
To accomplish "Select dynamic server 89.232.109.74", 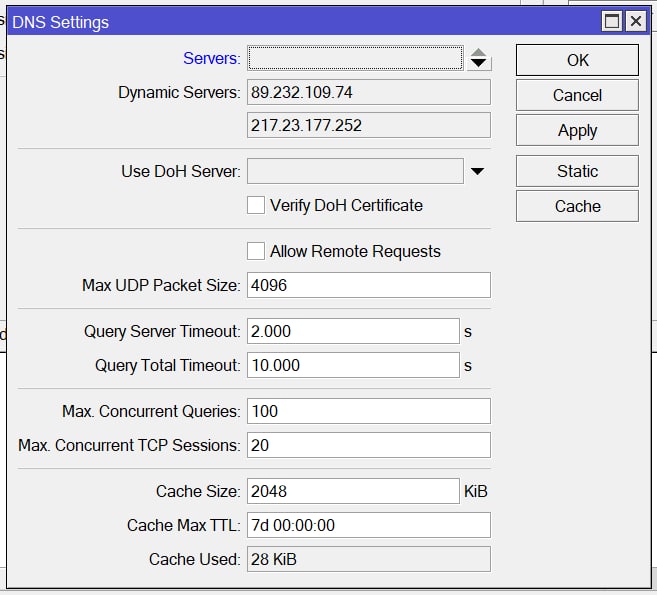I will click(369, 92).
